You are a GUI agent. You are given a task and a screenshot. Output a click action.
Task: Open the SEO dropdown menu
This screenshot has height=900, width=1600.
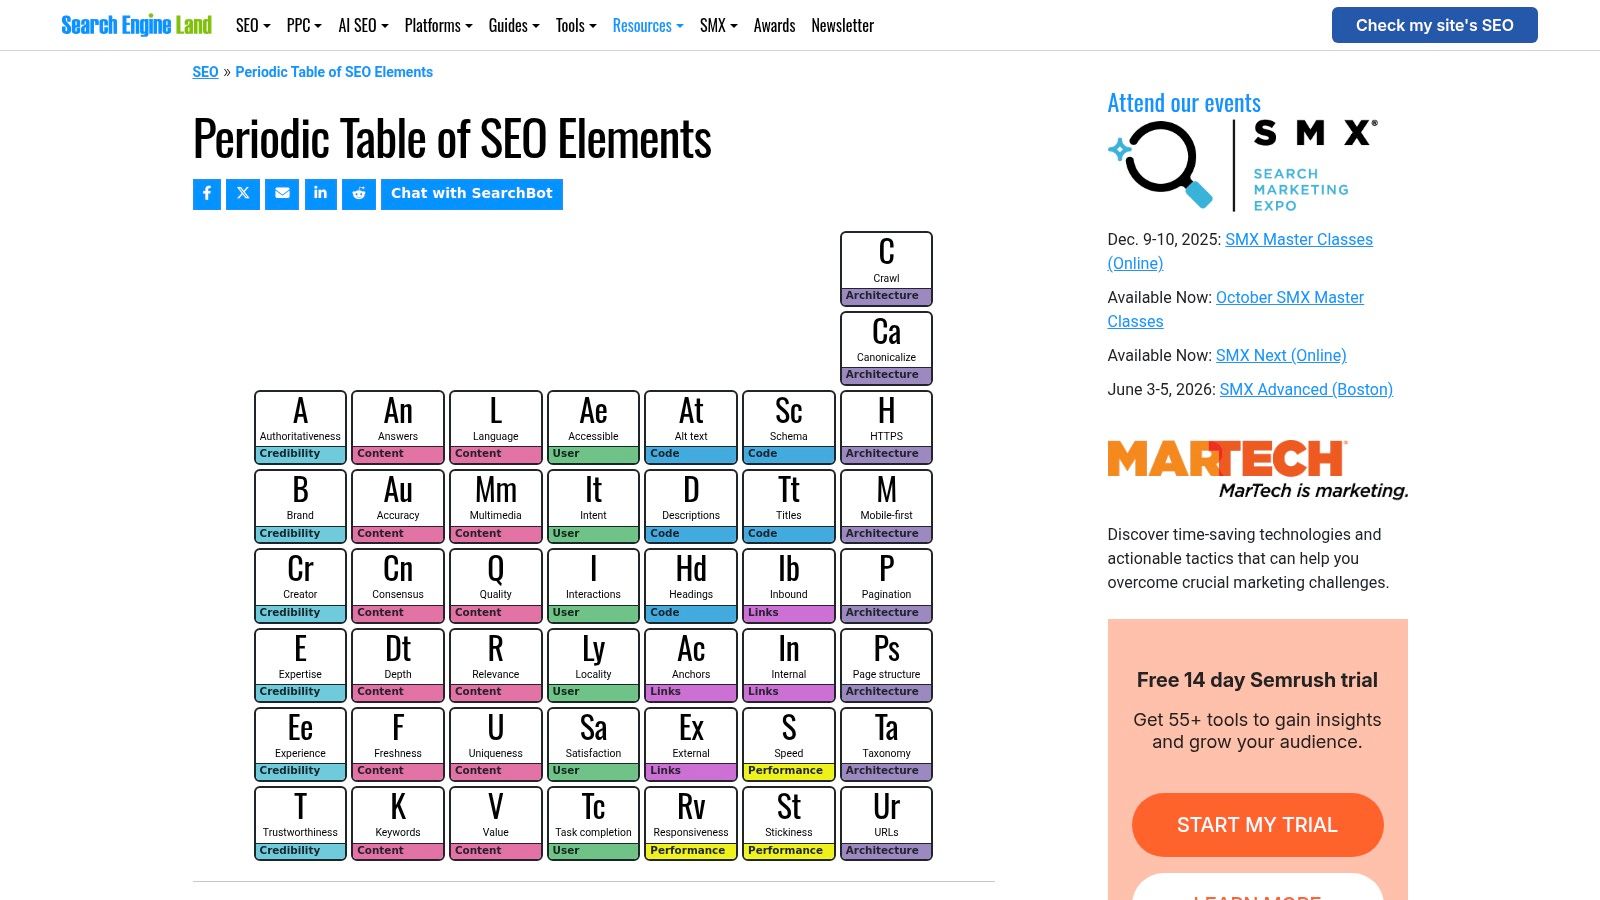coord(251,25)
